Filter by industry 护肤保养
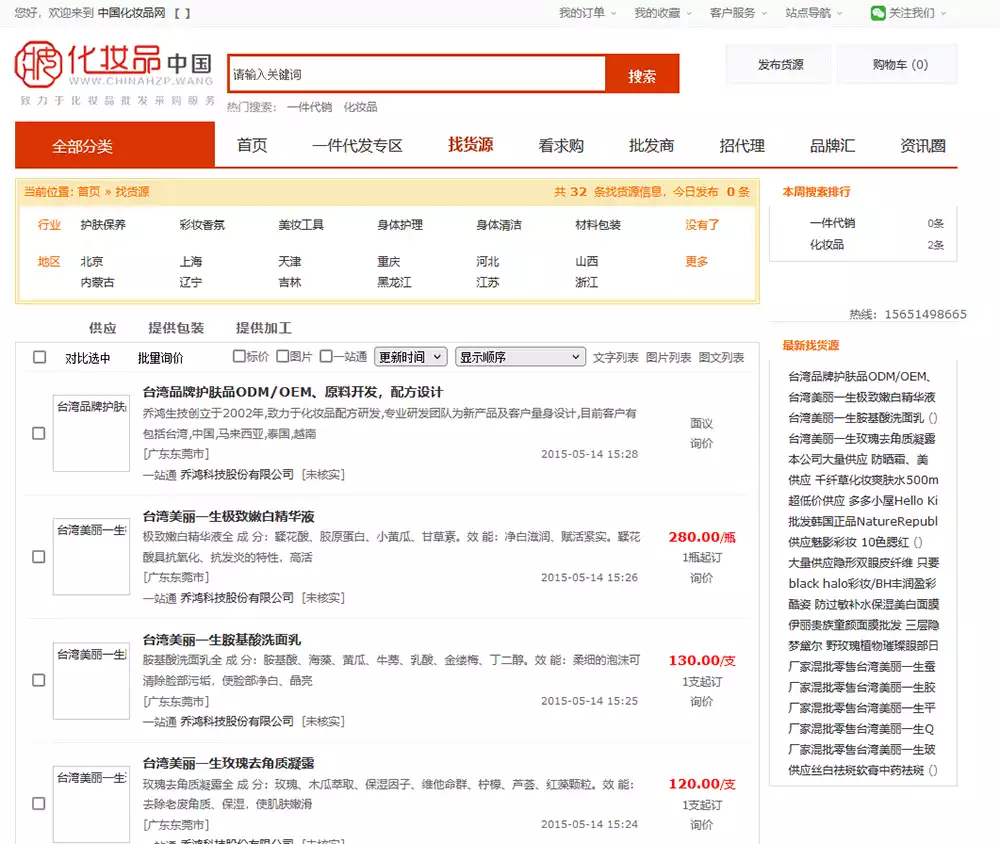This screenshot has width=1000, height=844. tap(103, 225)
